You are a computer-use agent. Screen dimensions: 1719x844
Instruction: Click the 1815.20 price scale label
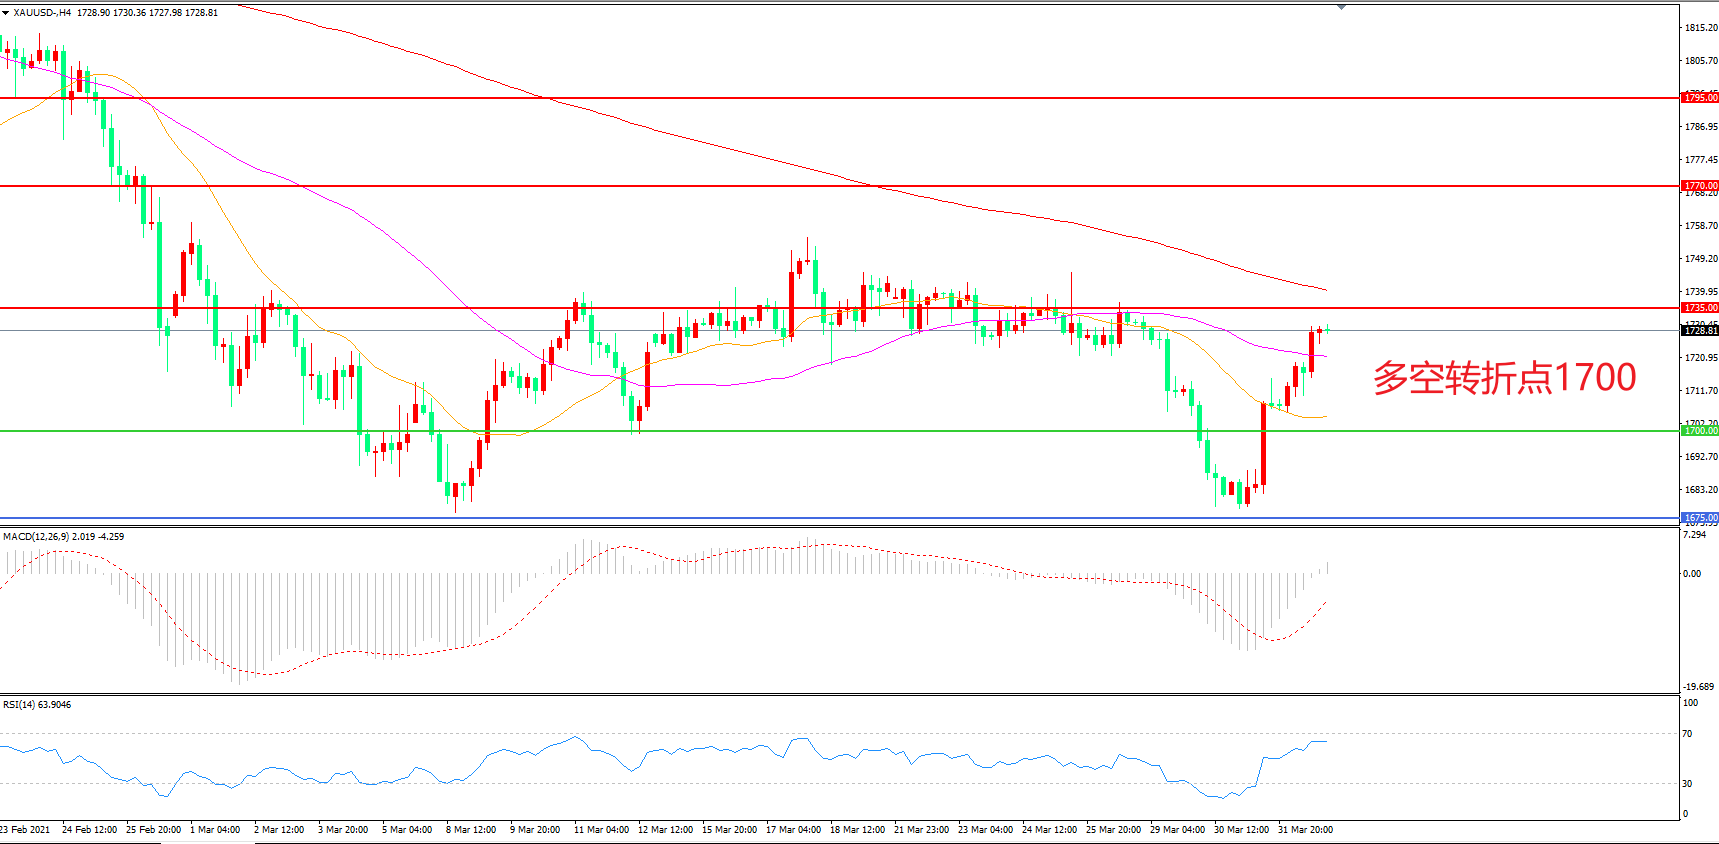1700,28
